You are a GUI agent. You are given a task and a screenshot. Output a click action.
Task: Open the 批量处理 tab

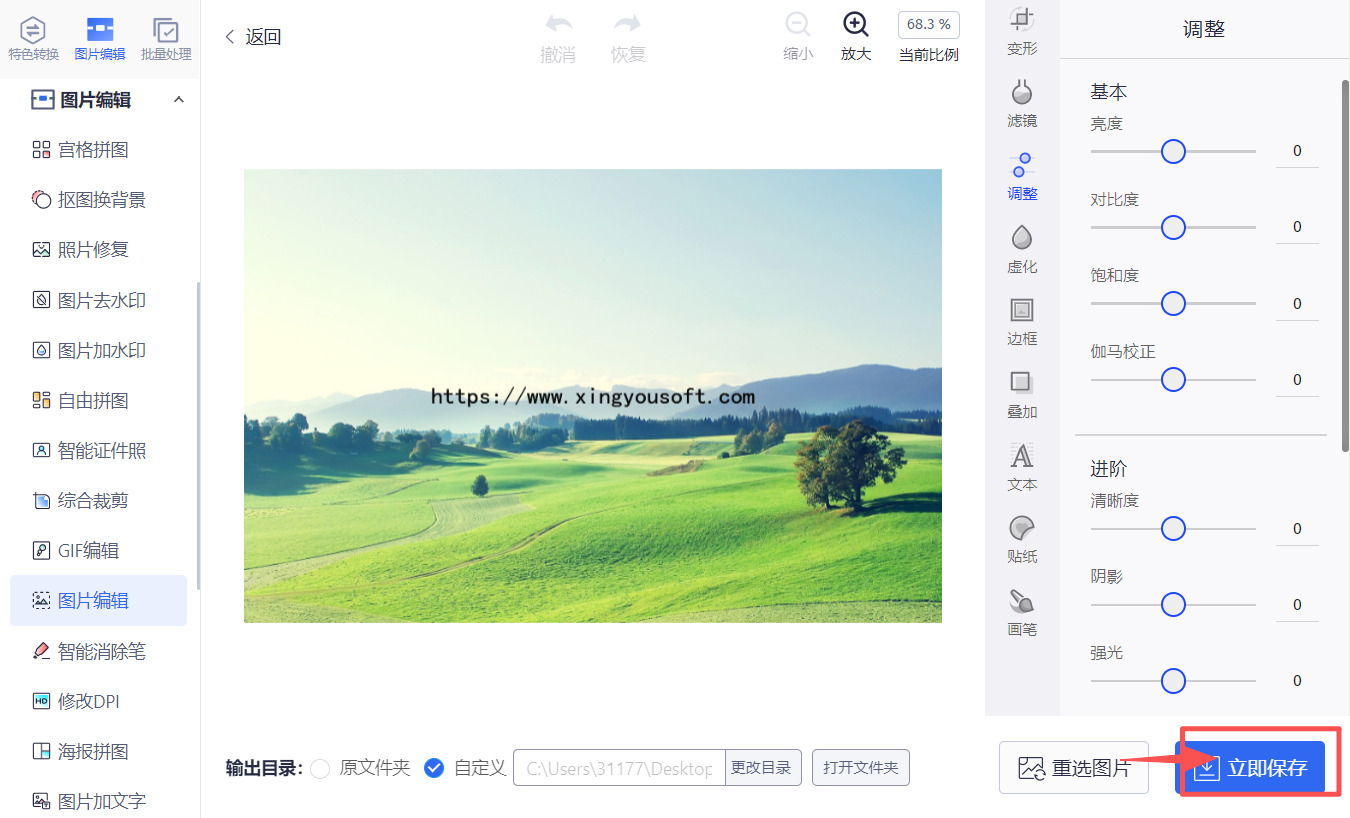(166, 38)
